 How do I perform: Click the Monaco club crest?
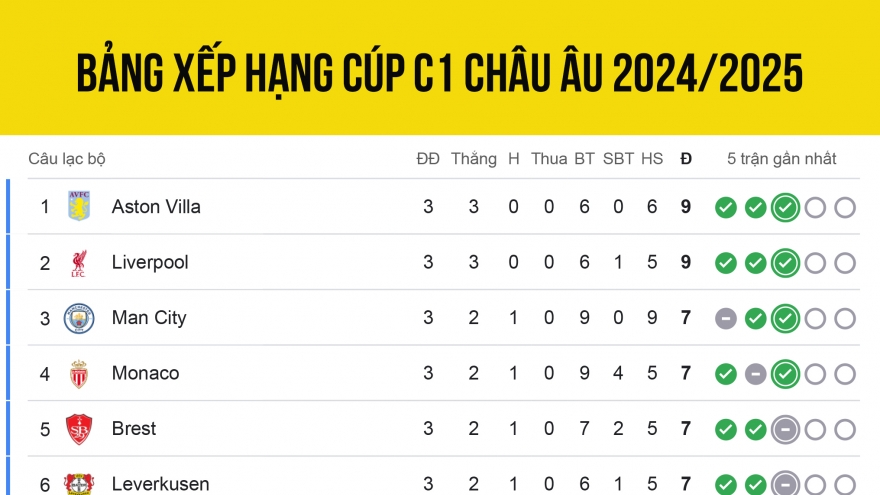click(79, 374)
